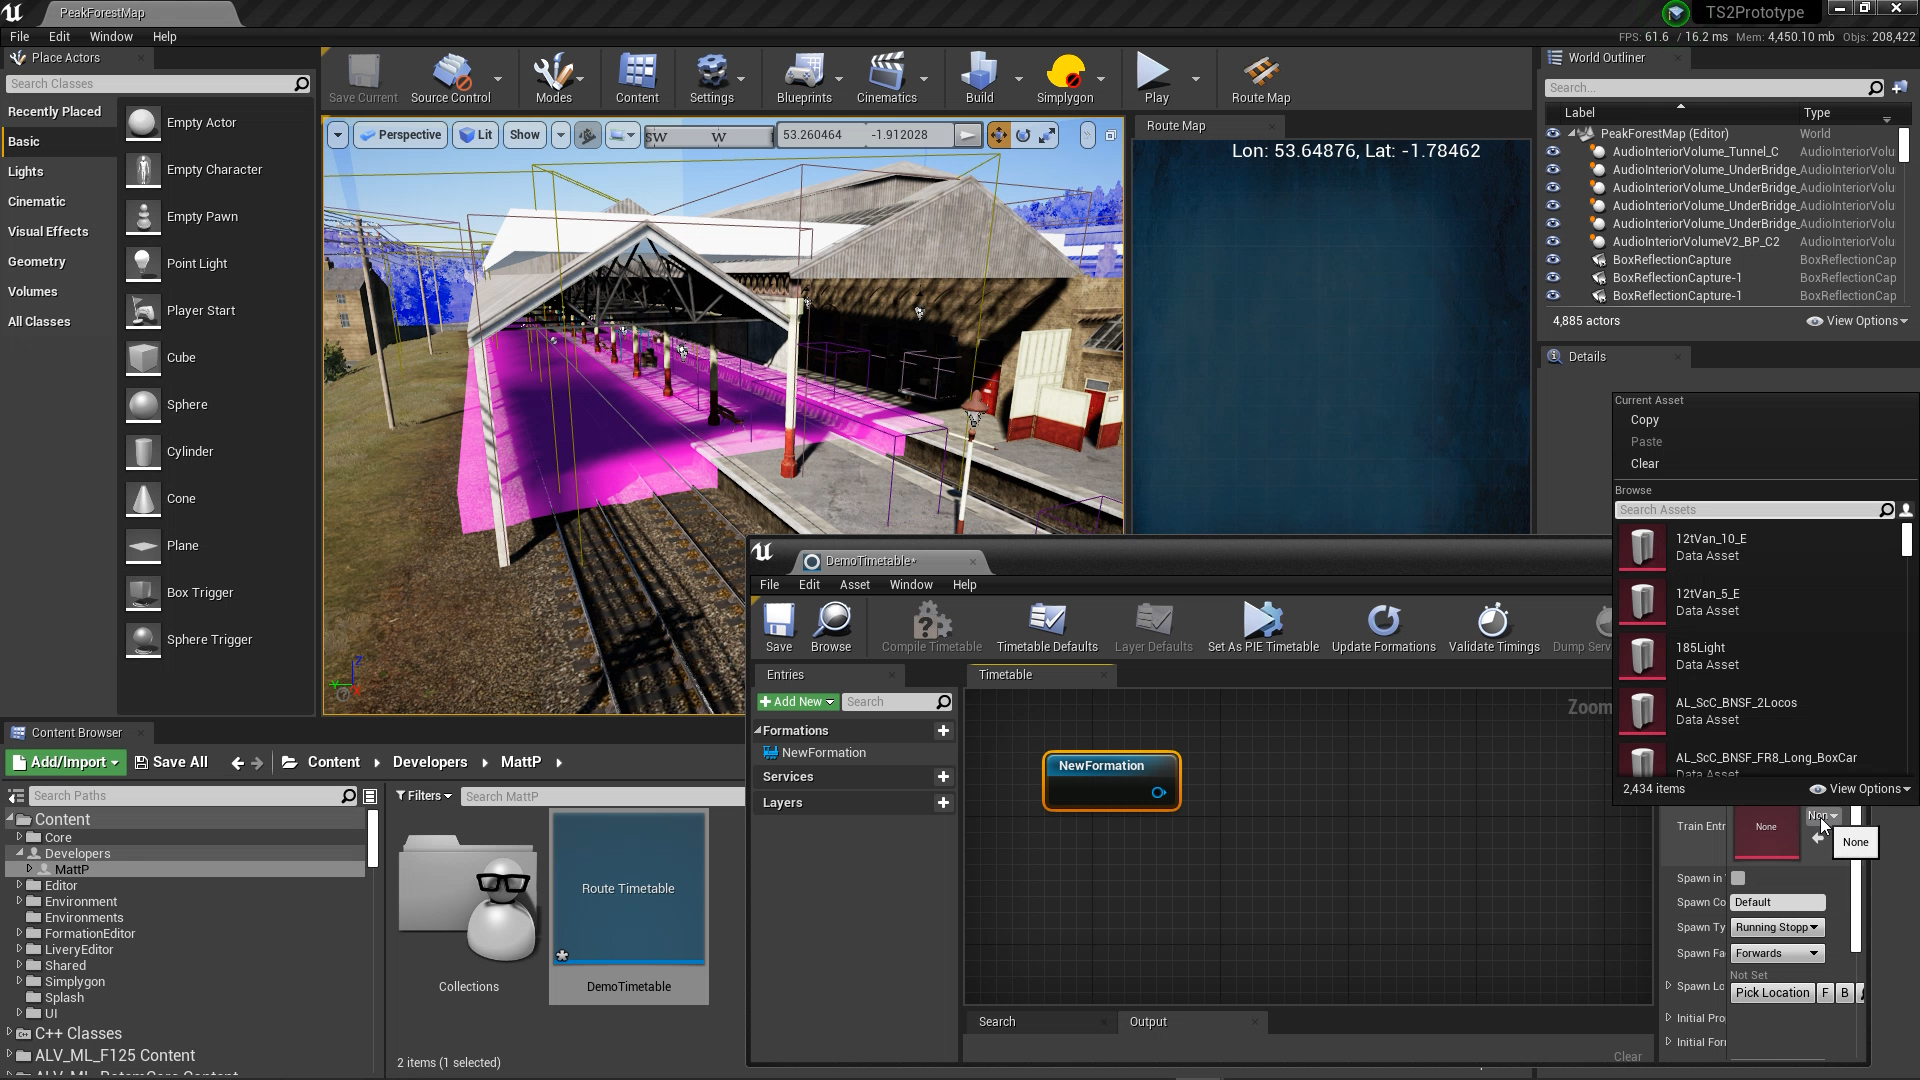This screenshot has height=1080, width=1920.
Task: Select the DemoTimetable asset thumbnail
Action: [x=628, y=888]
